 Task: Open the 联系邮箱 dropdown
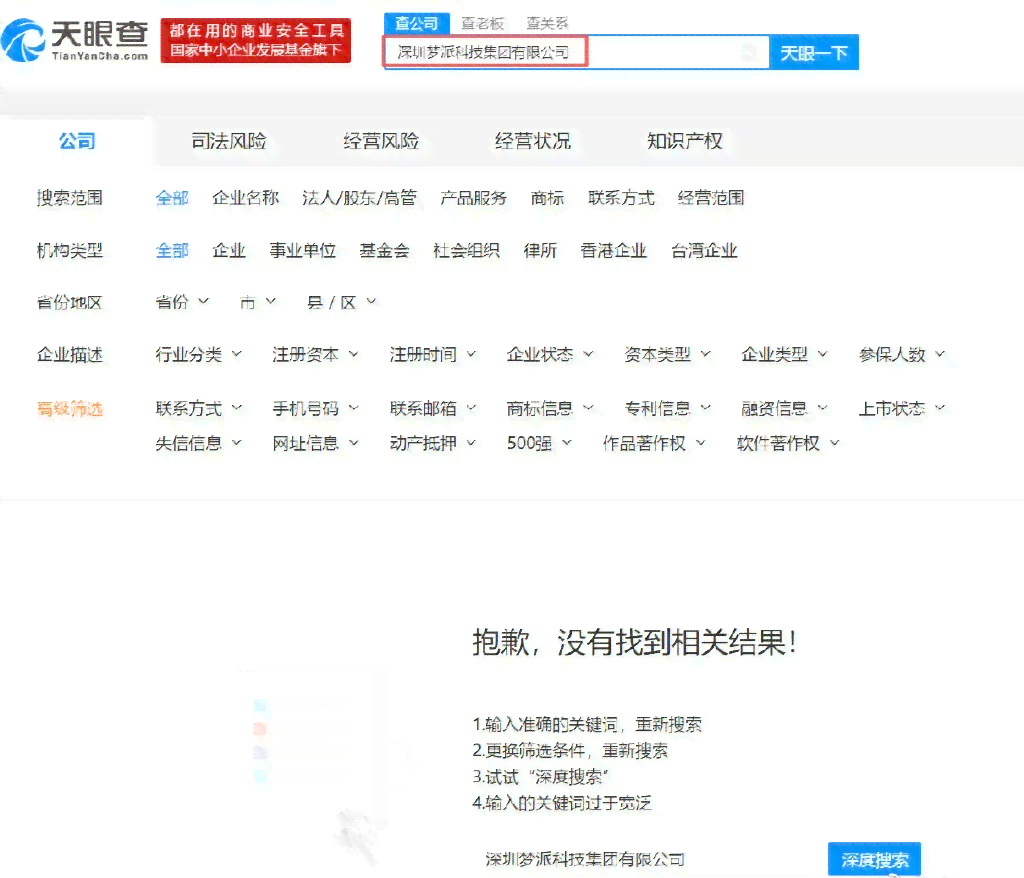click(433, 409)
